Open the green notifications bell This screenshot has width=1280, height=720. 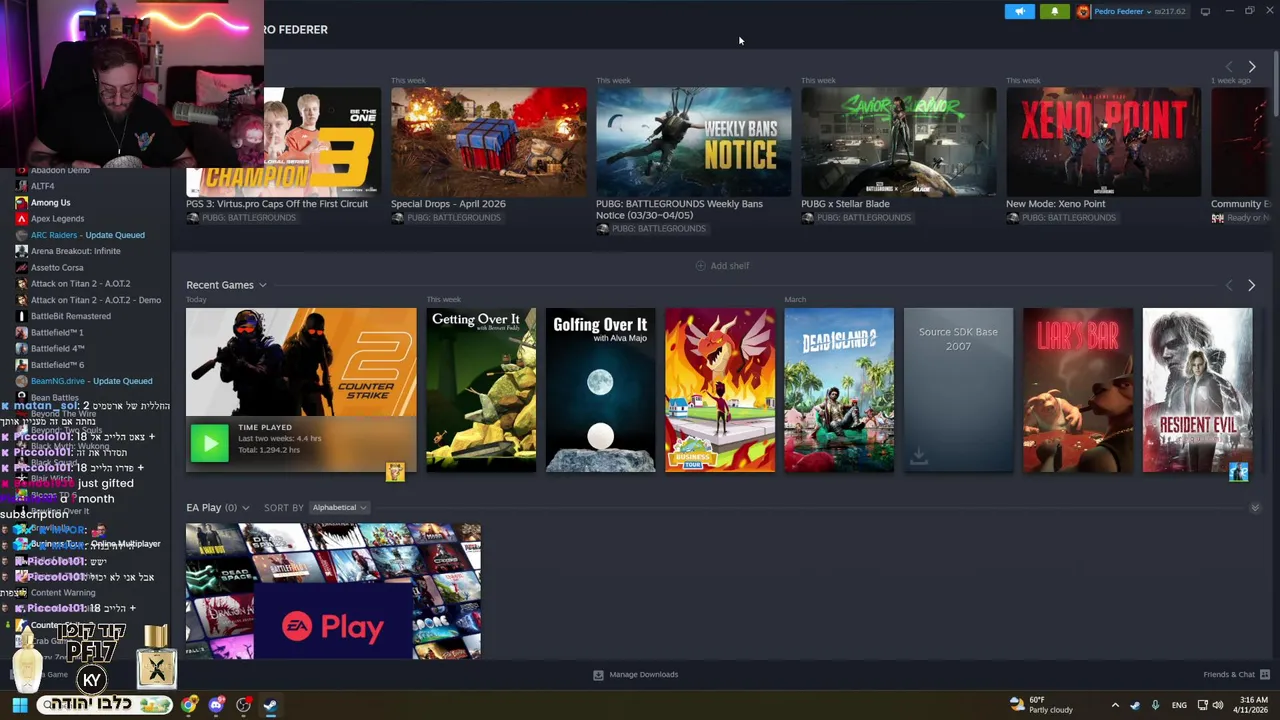coord(1054,12)
